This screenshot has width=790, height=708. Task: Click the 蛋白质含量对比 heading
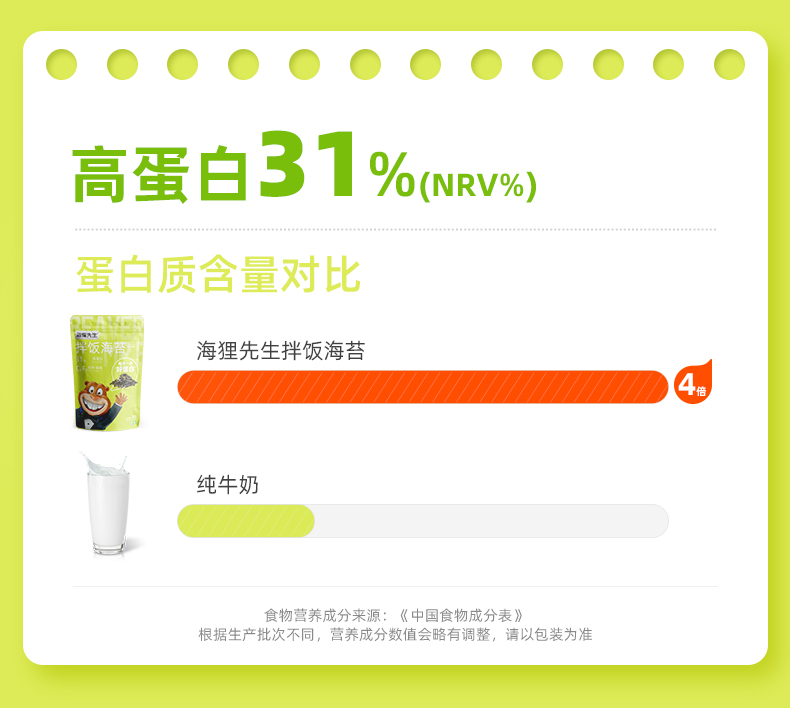[218, 274]
